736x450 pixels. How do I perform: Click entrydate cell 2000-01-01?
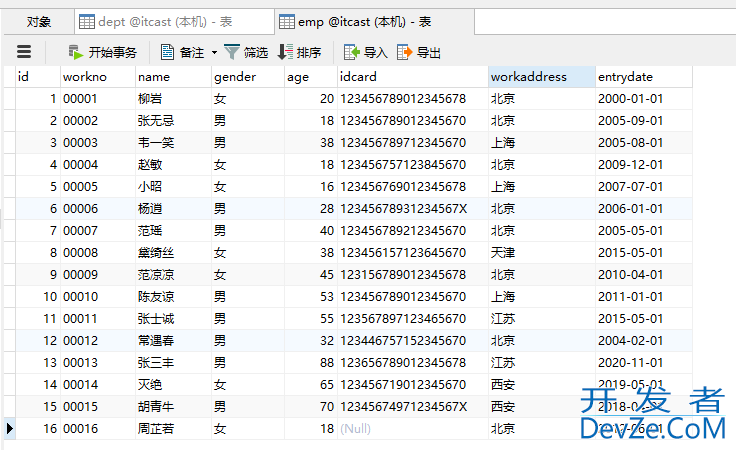point(644,99)
